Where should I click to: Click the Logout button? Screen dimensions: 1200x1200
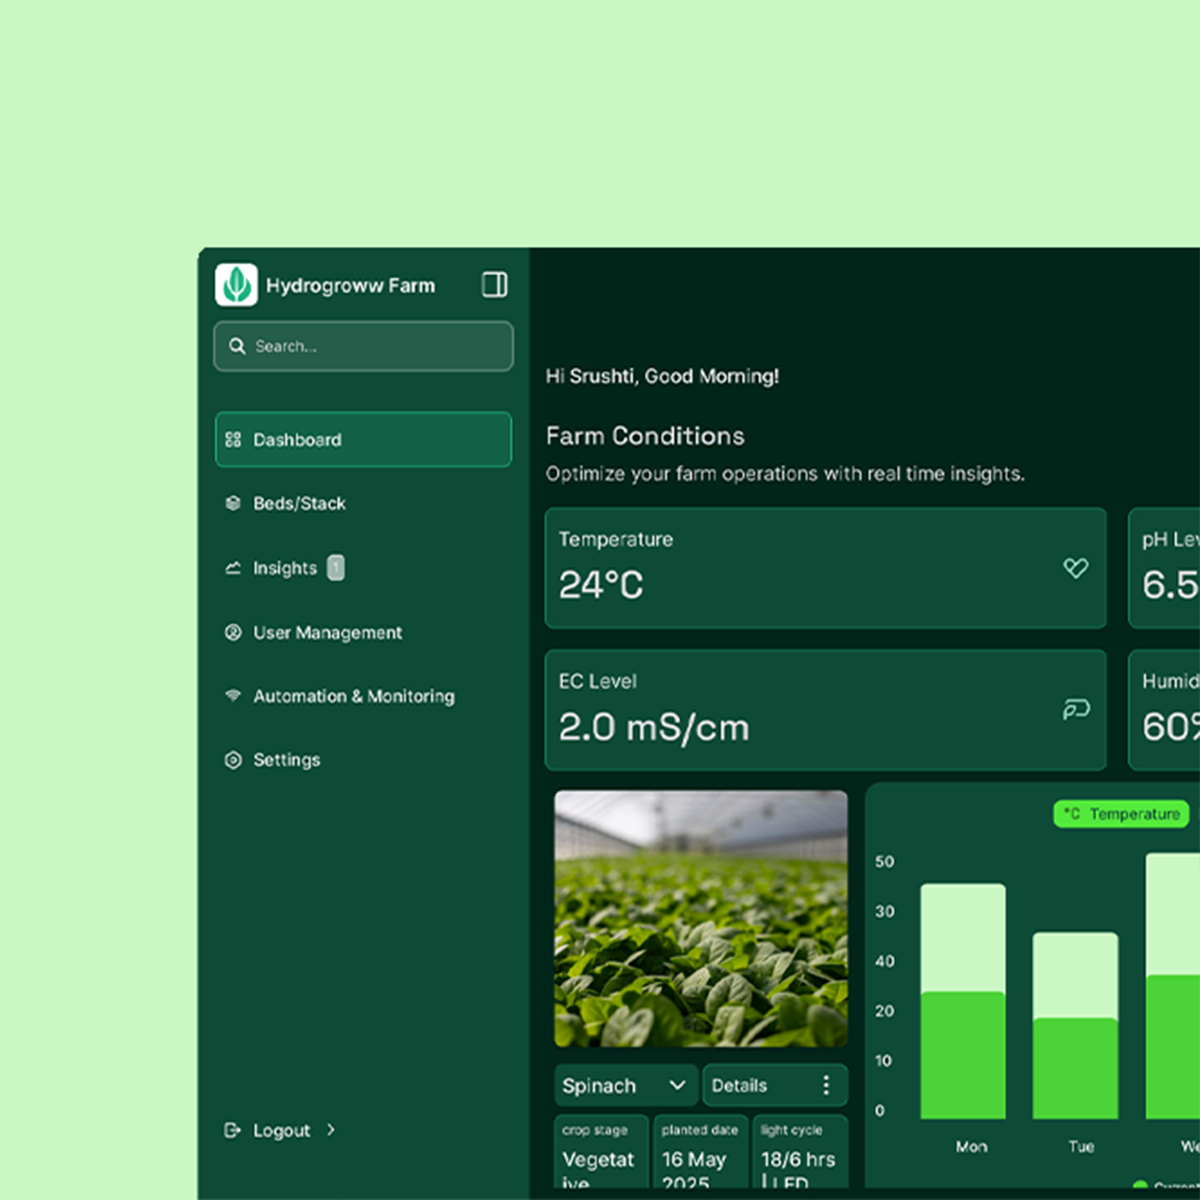pos(280,1130)
